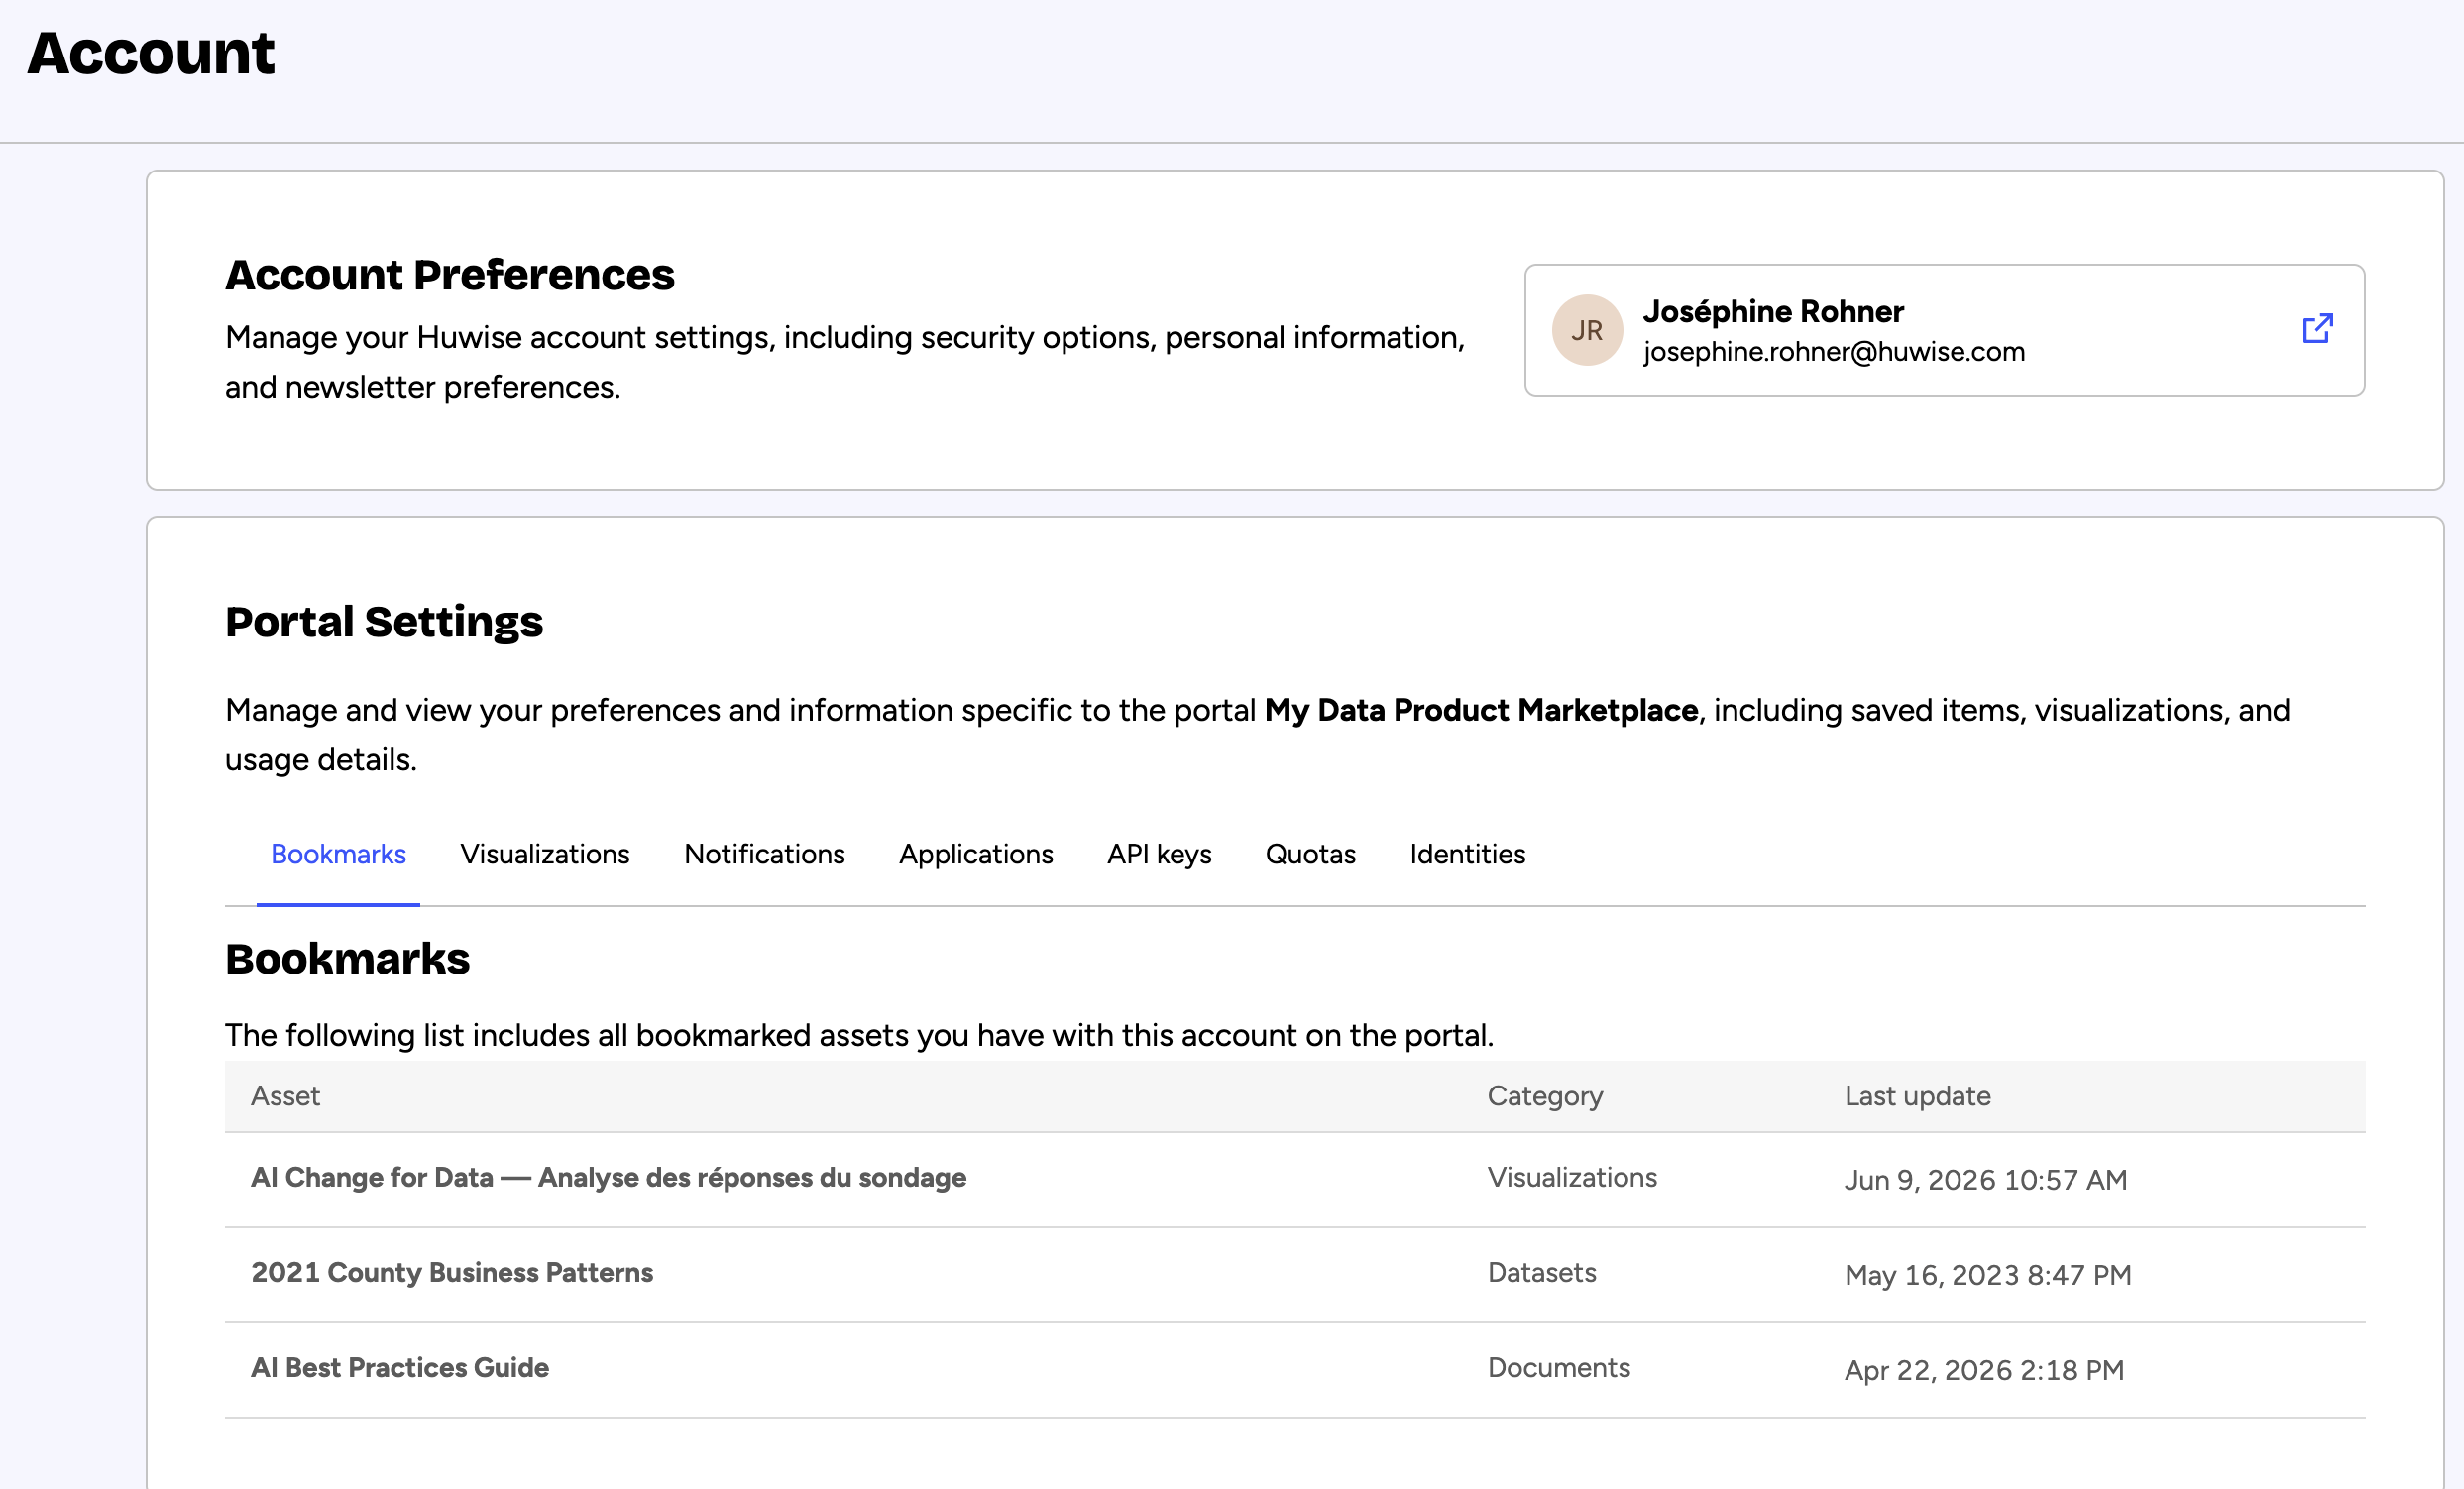
Task: Click Joséphine Rohner account name
Action: pyautogui.click(x=1773, y=311)
